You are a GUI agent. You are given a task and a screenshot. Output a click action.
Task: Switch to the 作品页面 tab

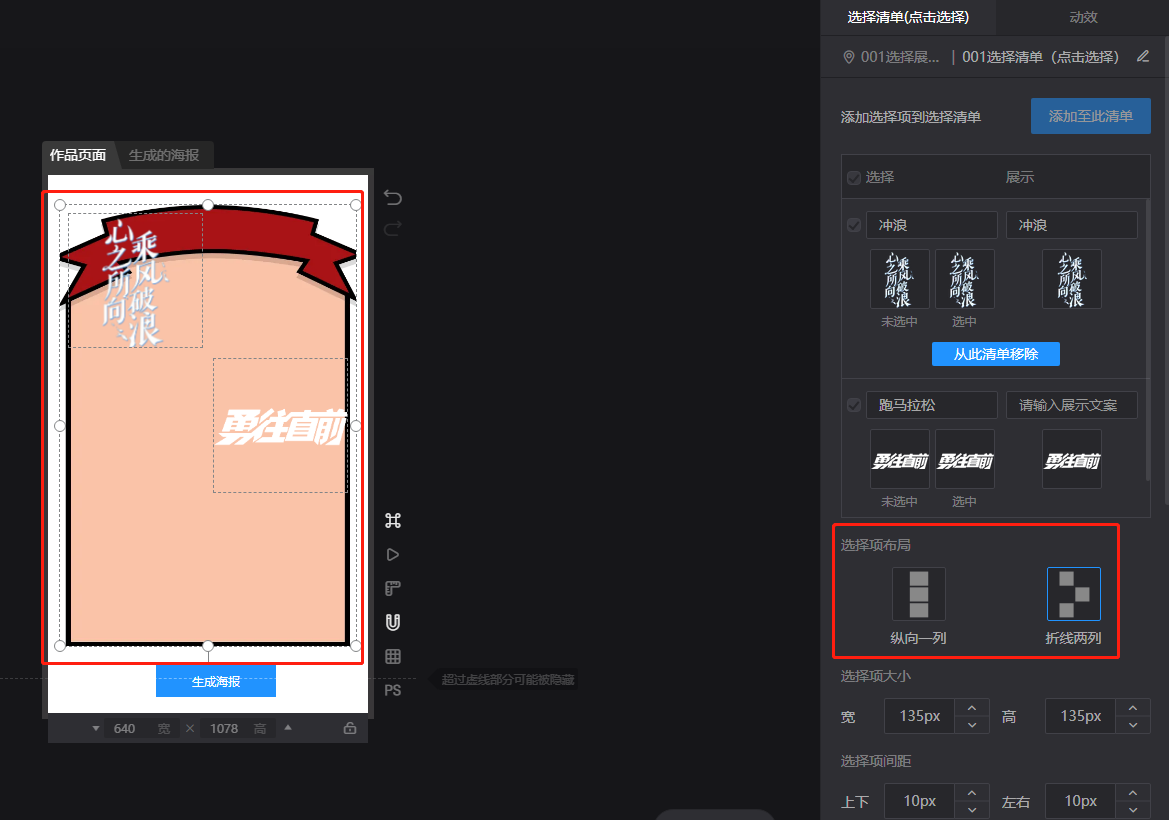[78, 155]
